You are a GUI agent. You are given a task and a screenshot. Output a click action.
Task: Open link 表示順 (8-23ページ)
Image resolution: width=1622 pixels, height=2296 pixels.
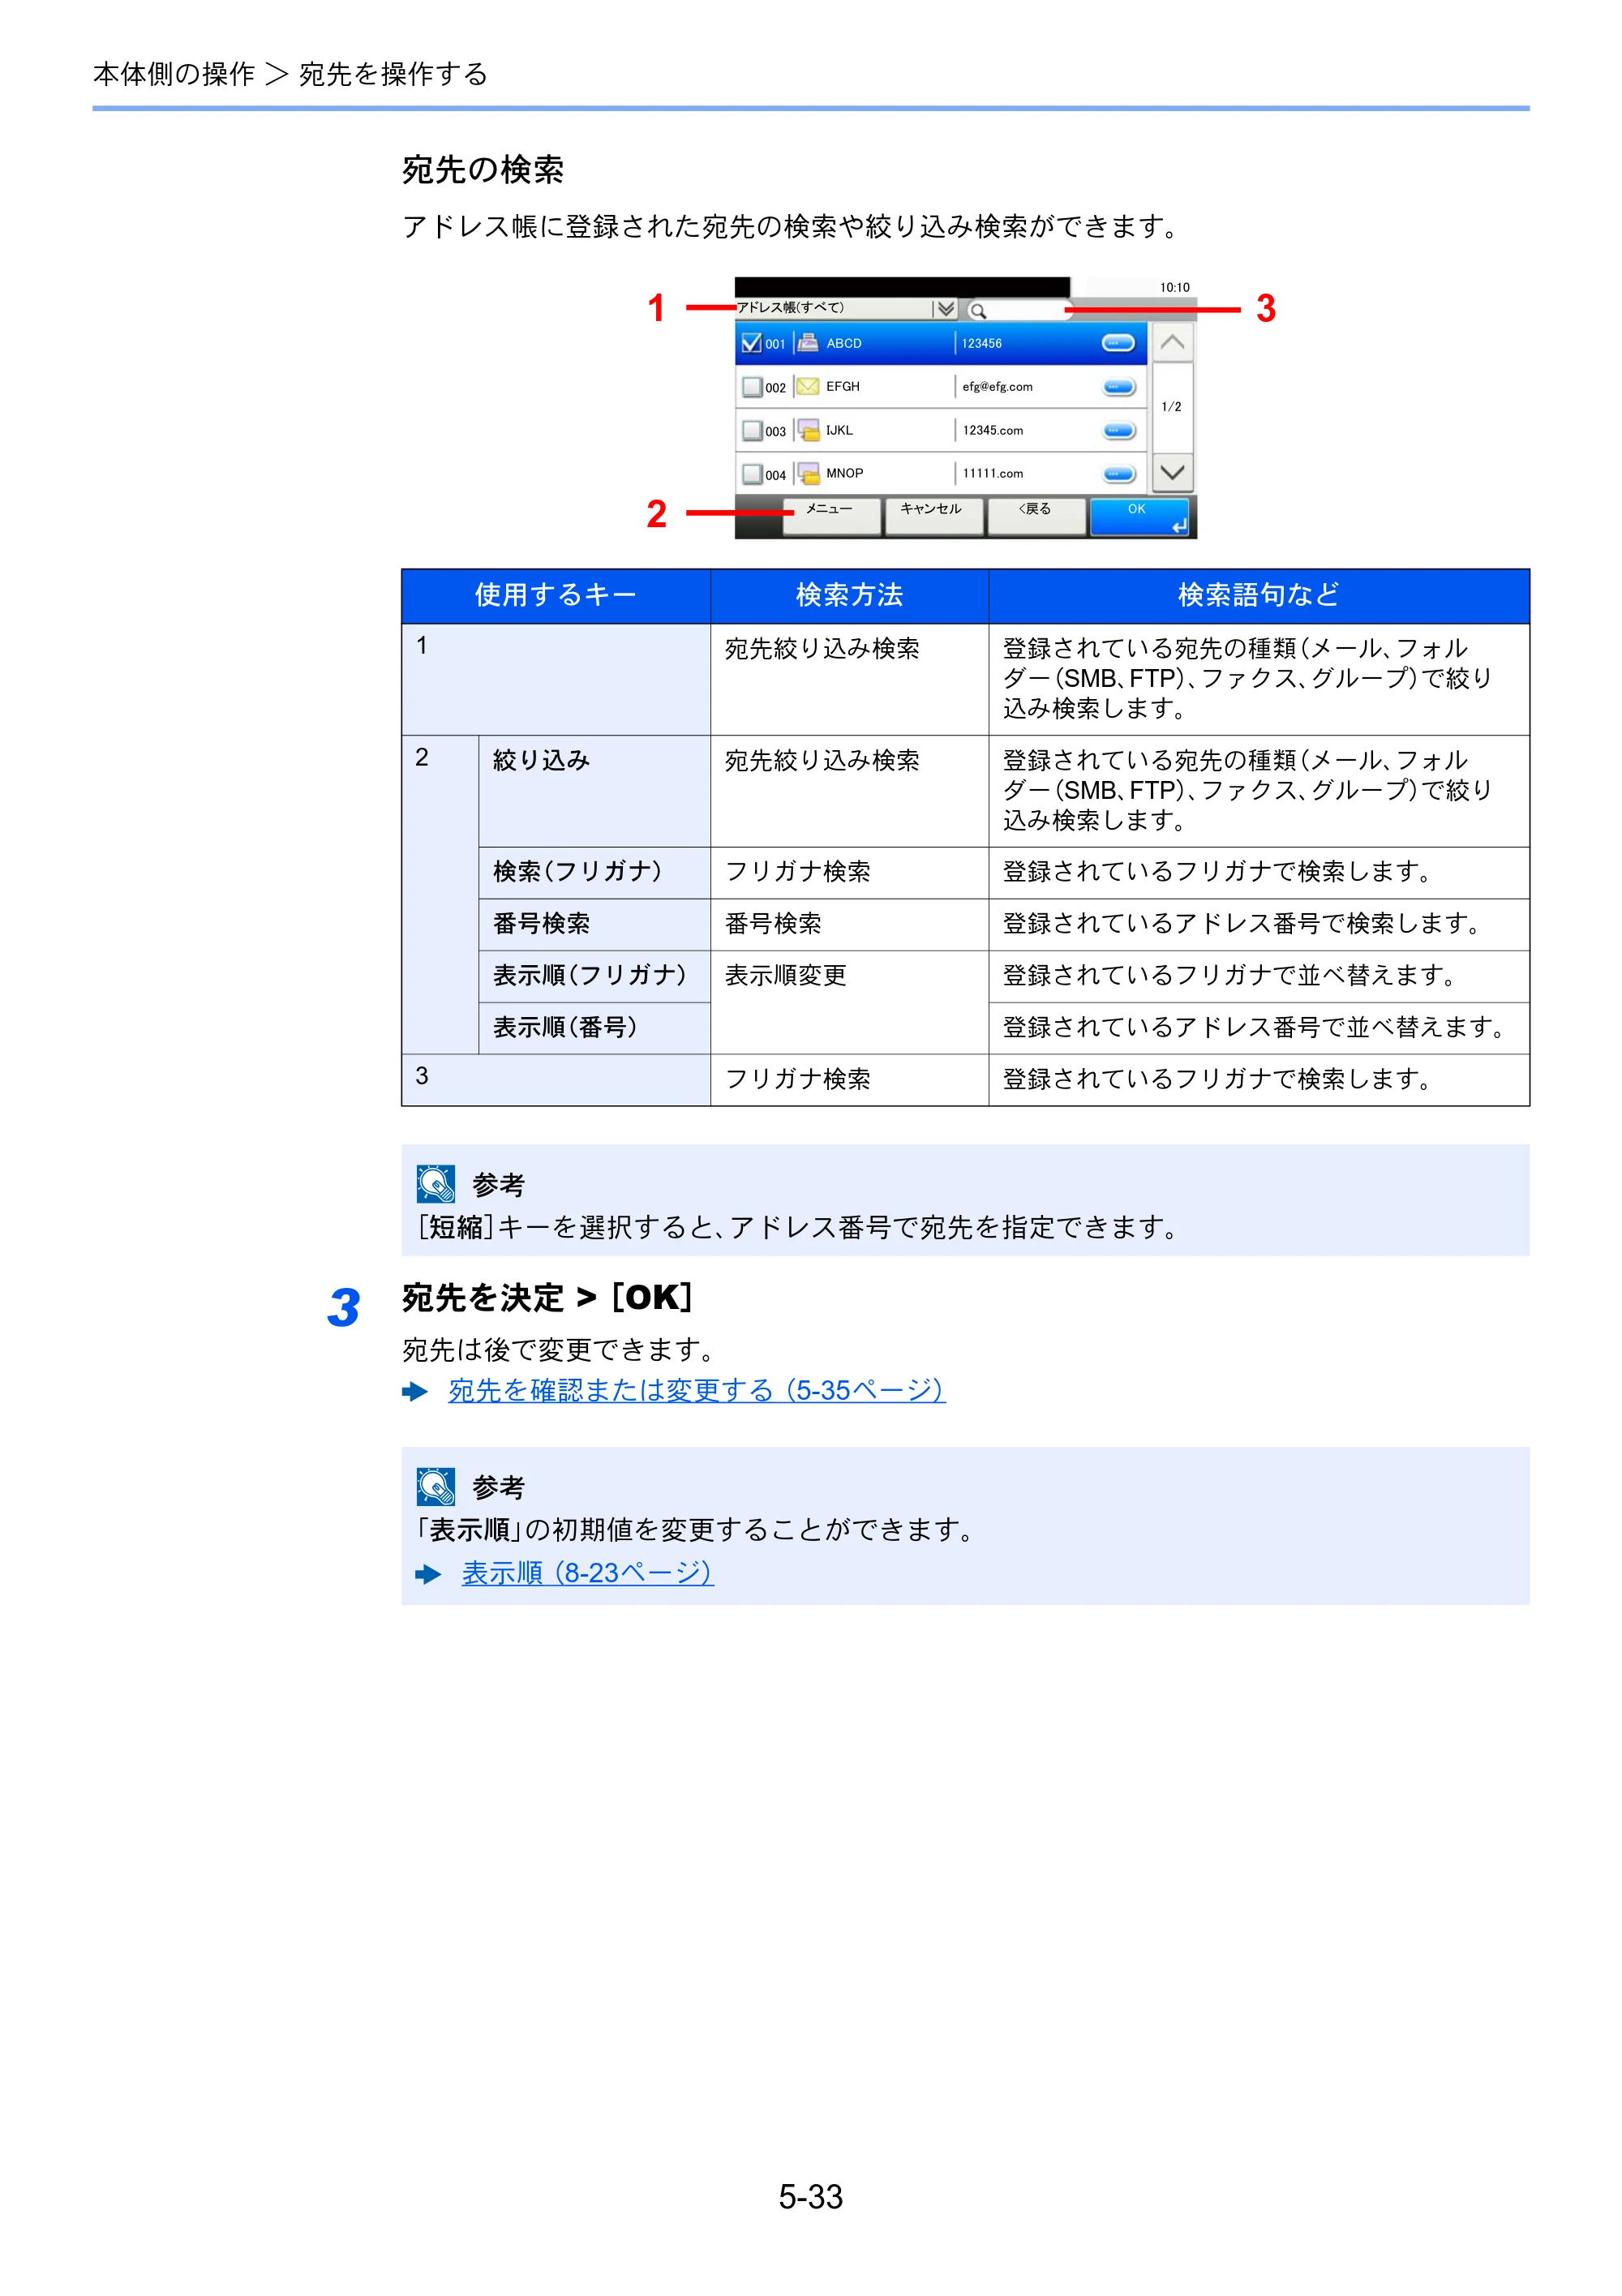(587, 1573)
